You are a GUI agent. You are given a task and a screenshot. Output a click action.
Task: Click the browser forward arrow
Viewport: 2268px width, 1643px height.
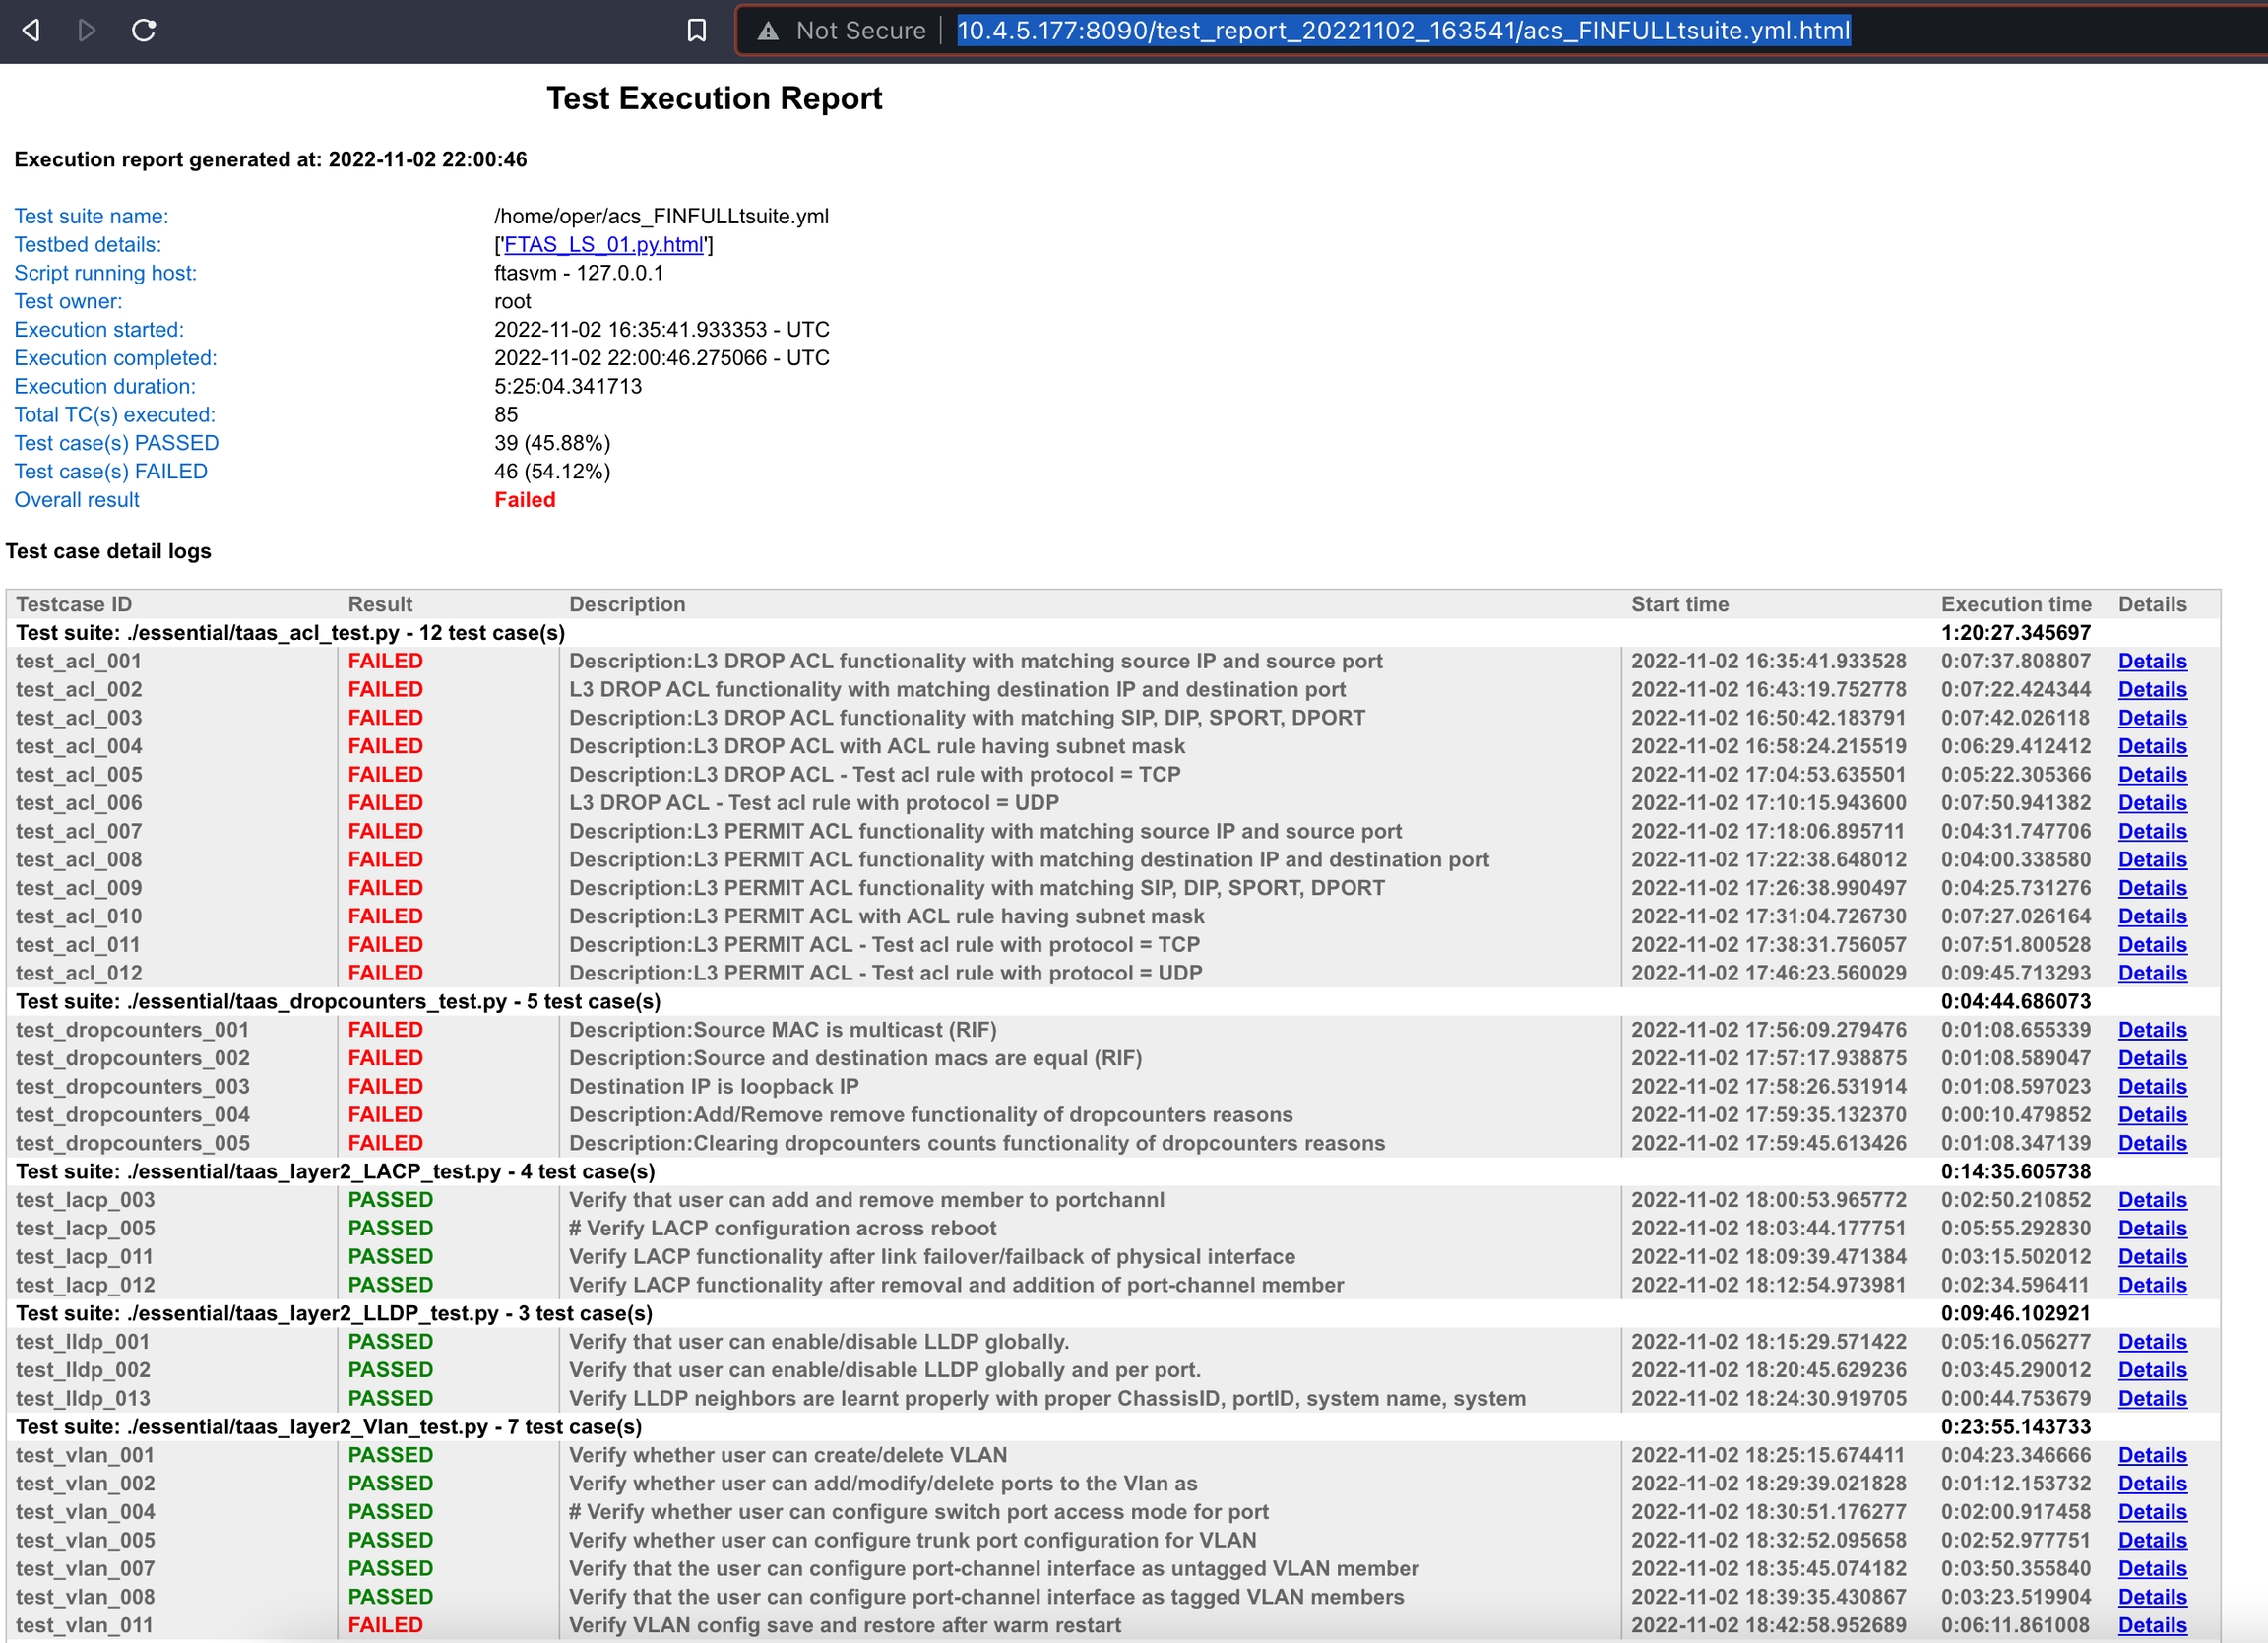click(87, 30)
